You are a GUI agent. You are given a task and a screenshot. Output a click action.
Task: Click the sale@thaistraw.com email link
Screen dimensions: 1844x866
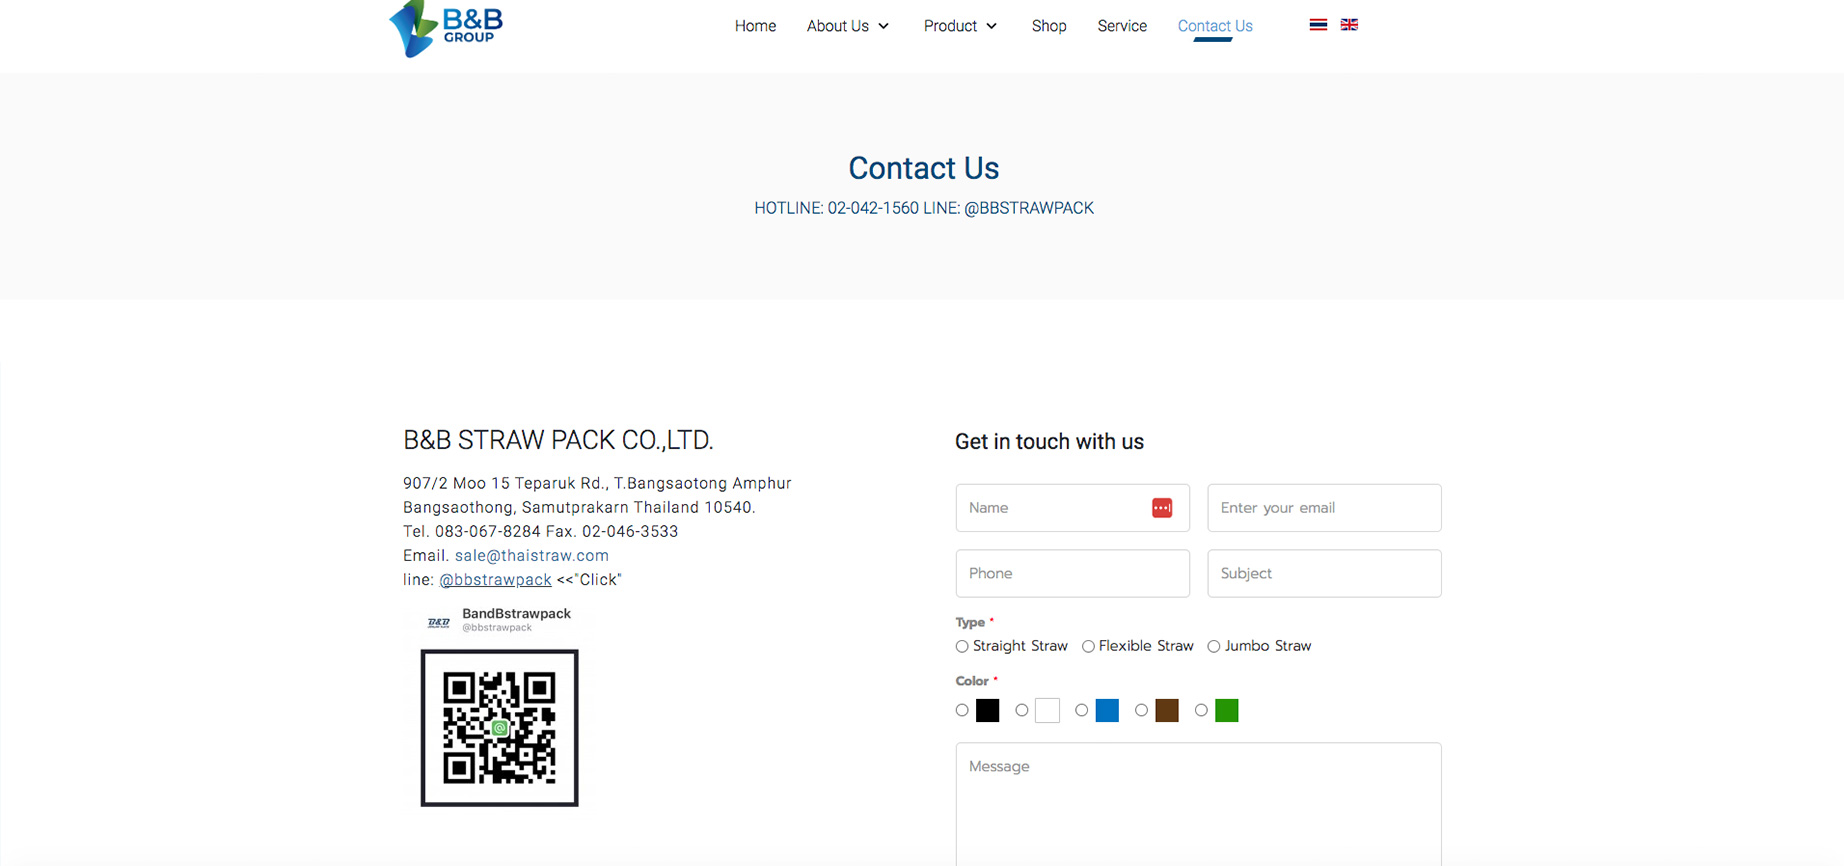point(532,555)
